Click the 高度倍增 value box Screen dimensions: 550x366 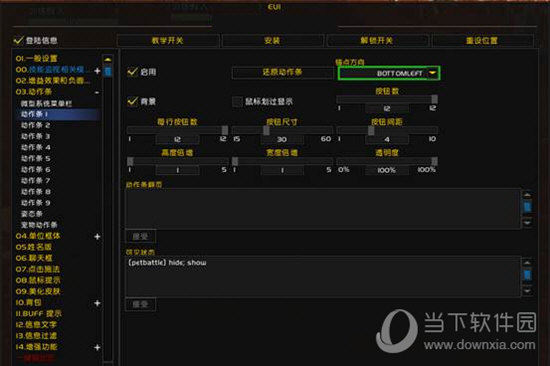click(x=177, y=170)
